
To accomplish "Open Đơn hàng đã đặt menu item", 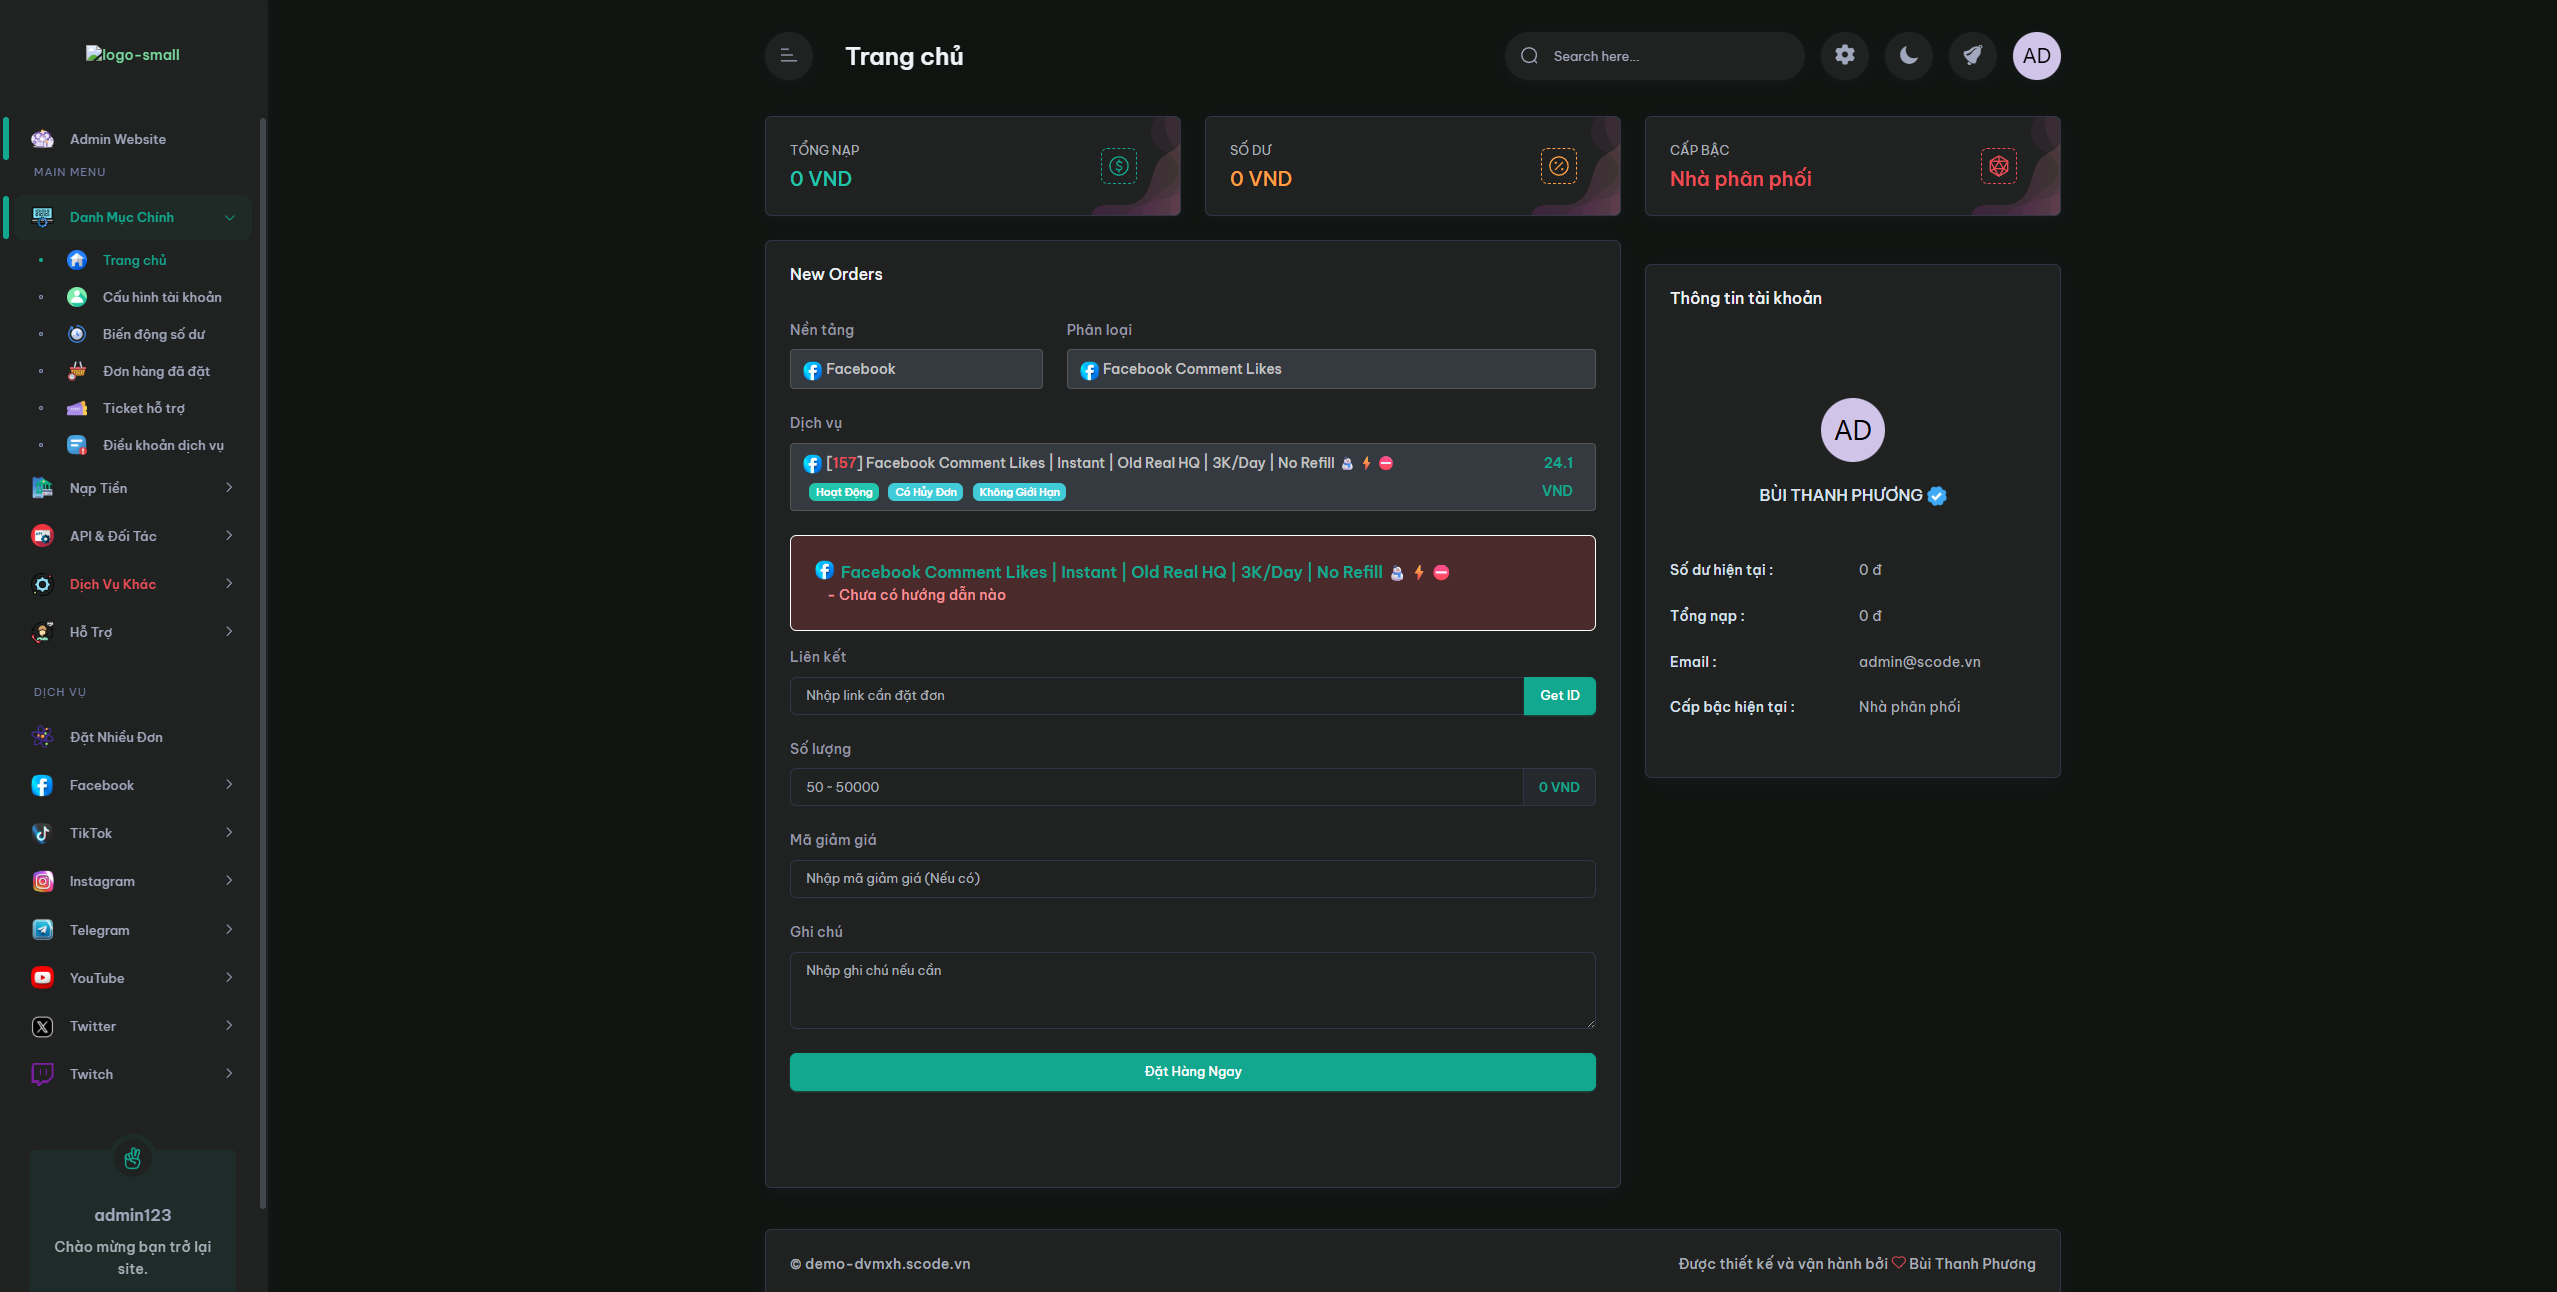I will [x=156, y=371].
